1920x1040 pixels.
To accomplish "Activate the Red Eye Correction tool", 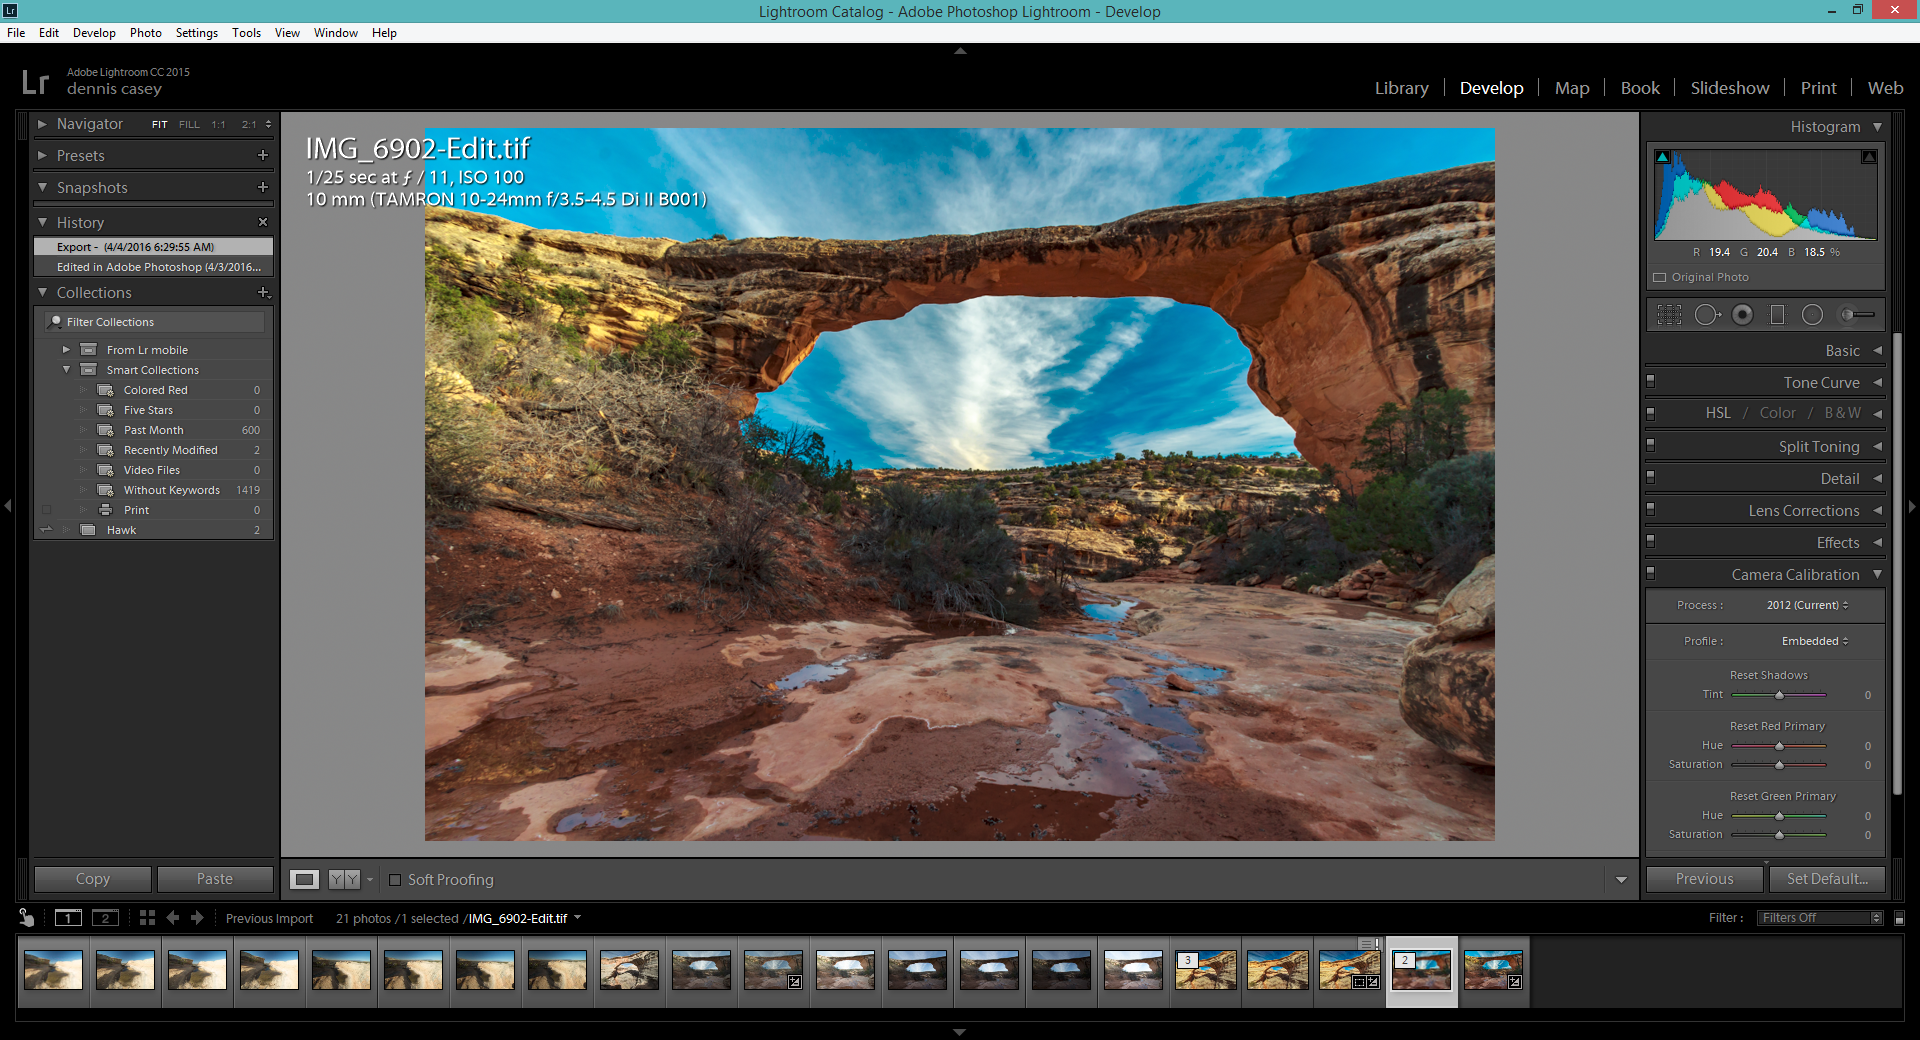I will coord(1742,315).
